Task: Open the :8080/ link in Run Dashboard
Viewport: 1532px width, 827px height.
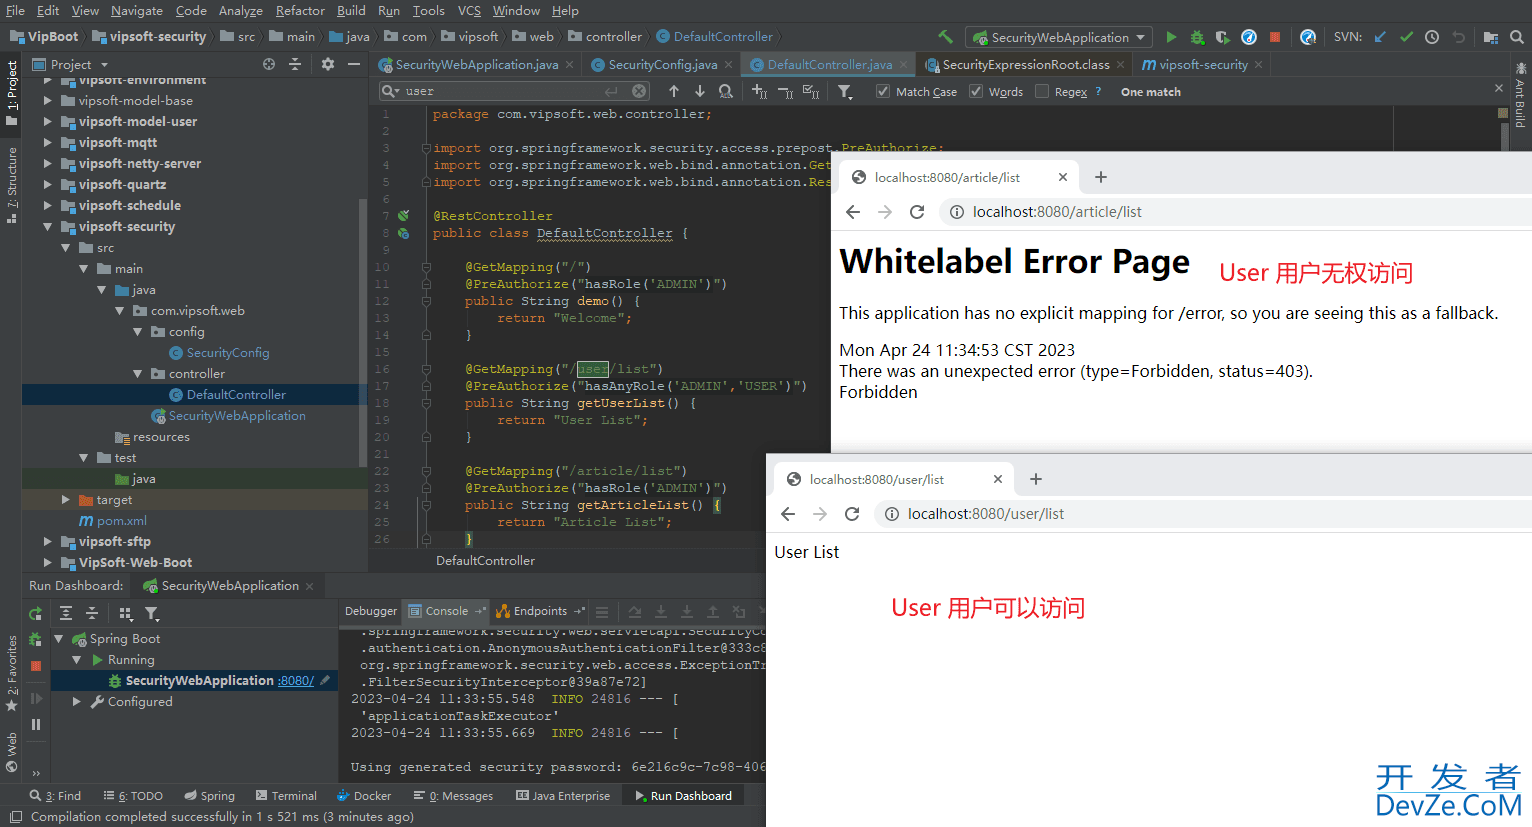Action: [x=296, y=680]
